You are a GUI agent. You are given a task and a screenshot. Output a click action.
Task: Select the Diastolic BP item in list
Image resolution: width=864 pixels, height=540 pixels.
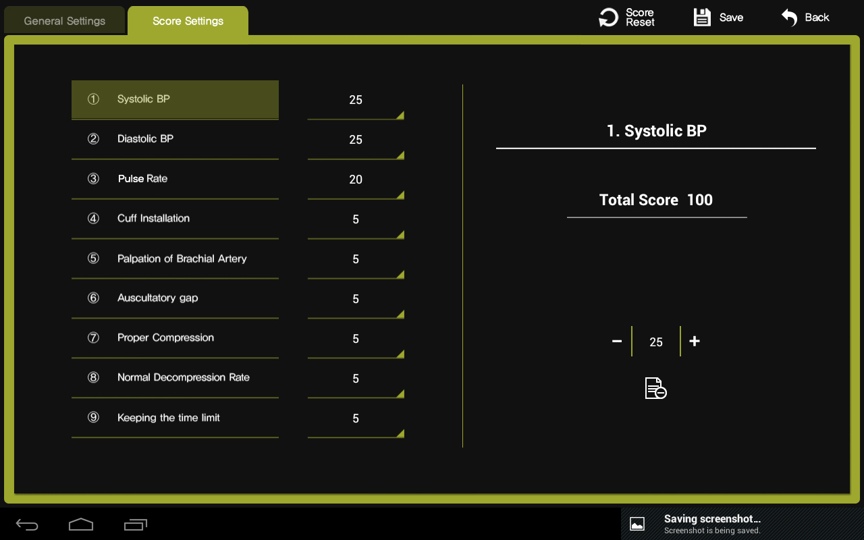[175, 139]
